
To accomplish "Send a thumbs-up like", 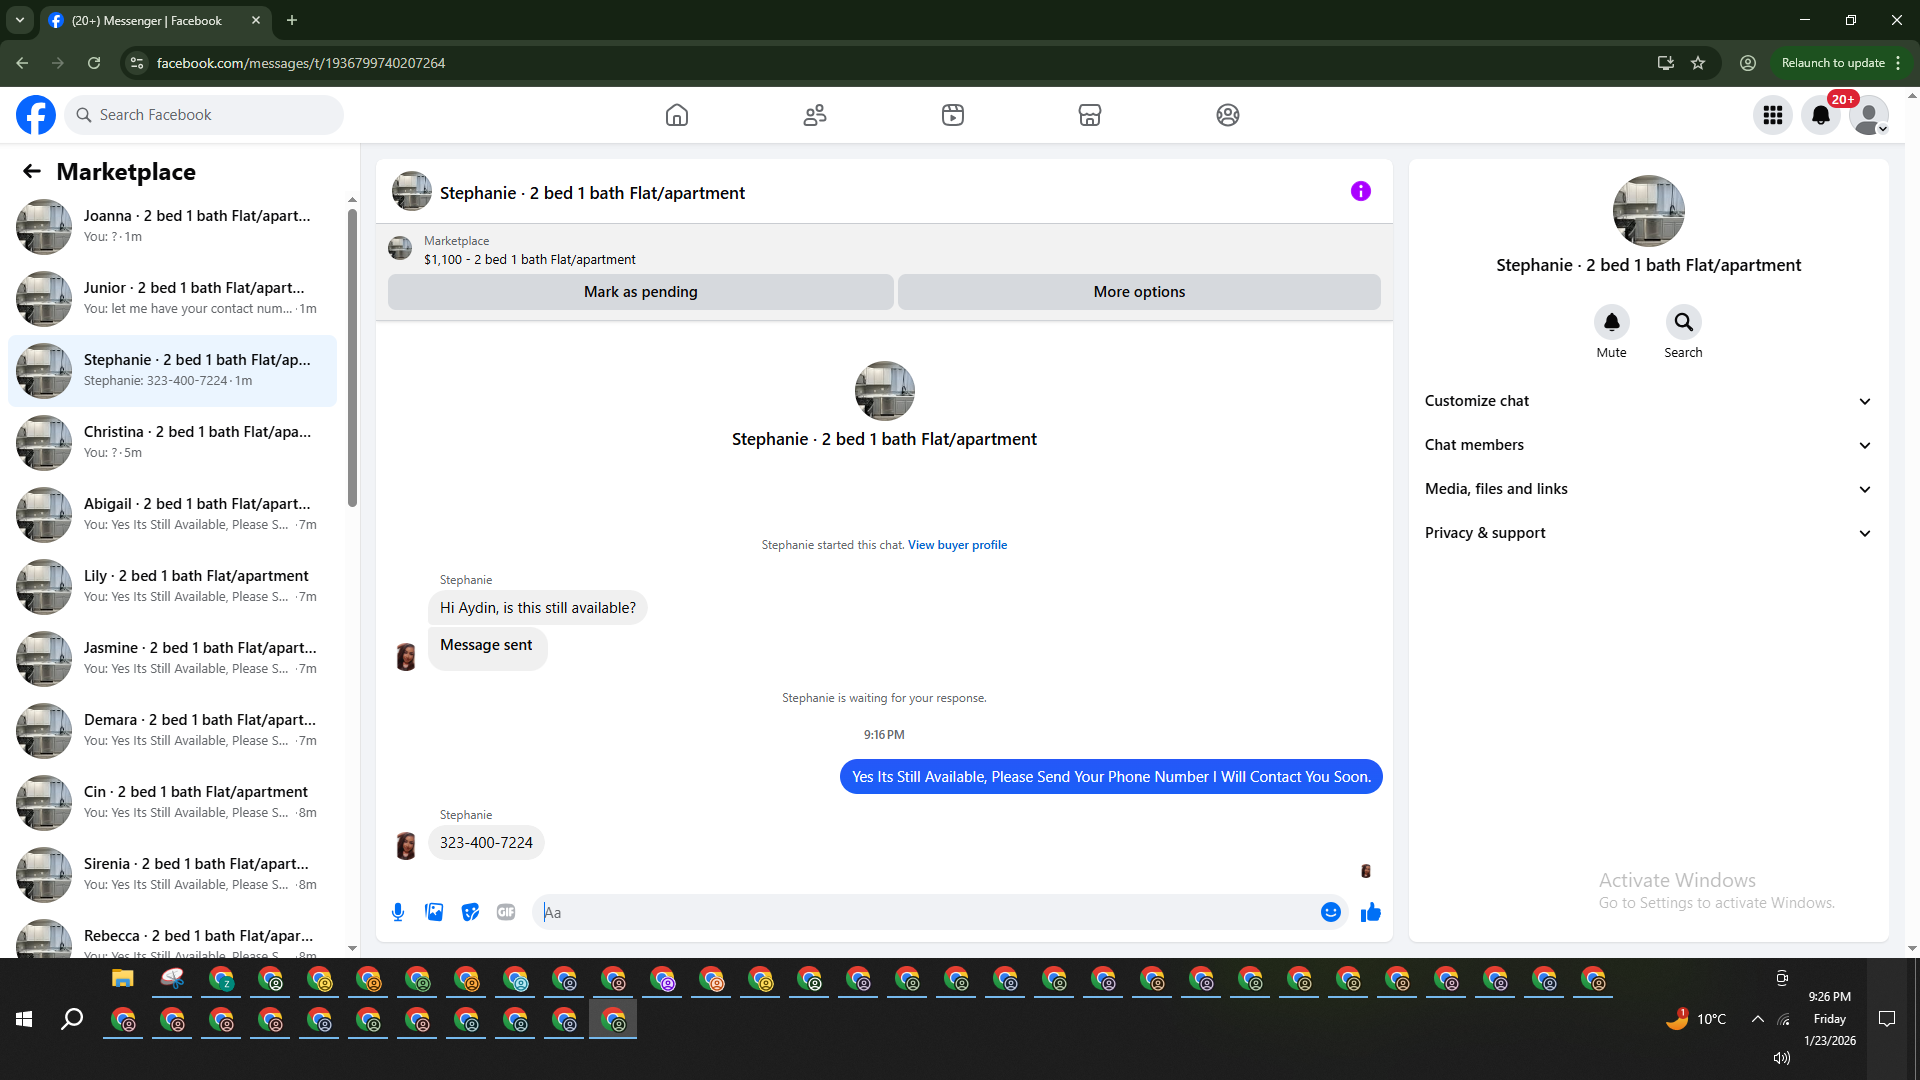I will pyautogui.click(x=1371, y=912).
